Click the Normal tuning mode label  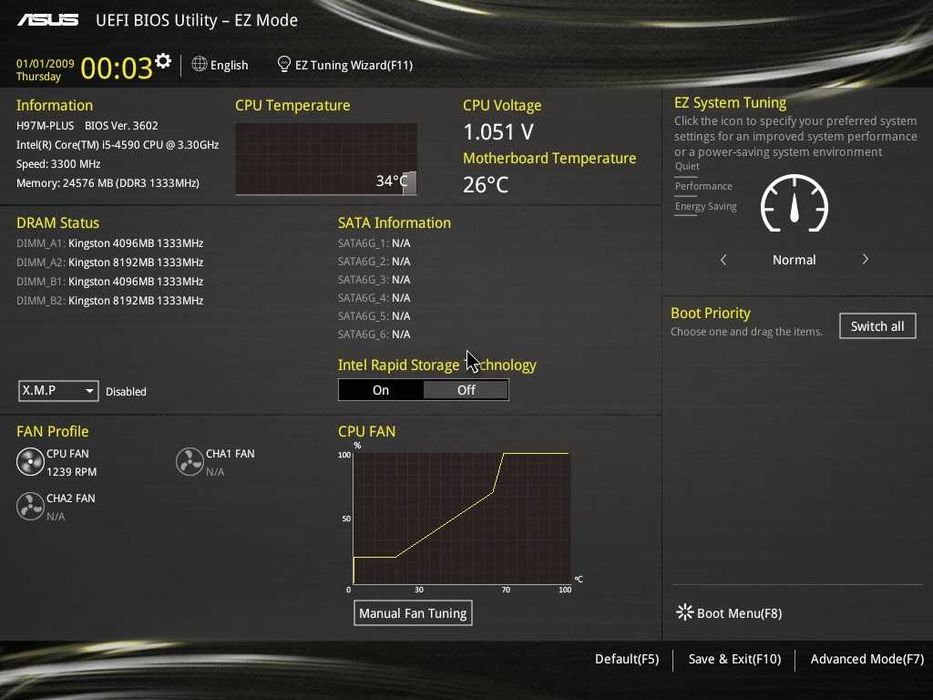[x=794, y=260]
